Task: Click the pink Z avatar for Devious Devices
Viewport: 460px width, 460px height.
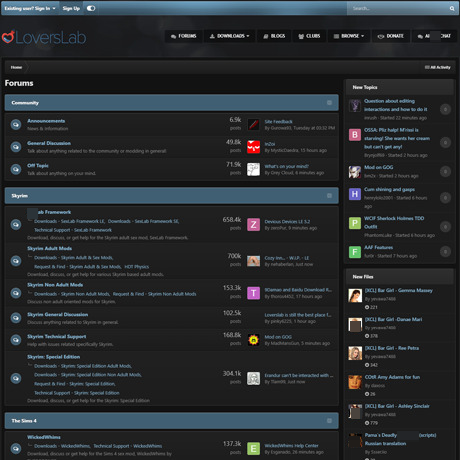Action: click(x=253, y=224)
